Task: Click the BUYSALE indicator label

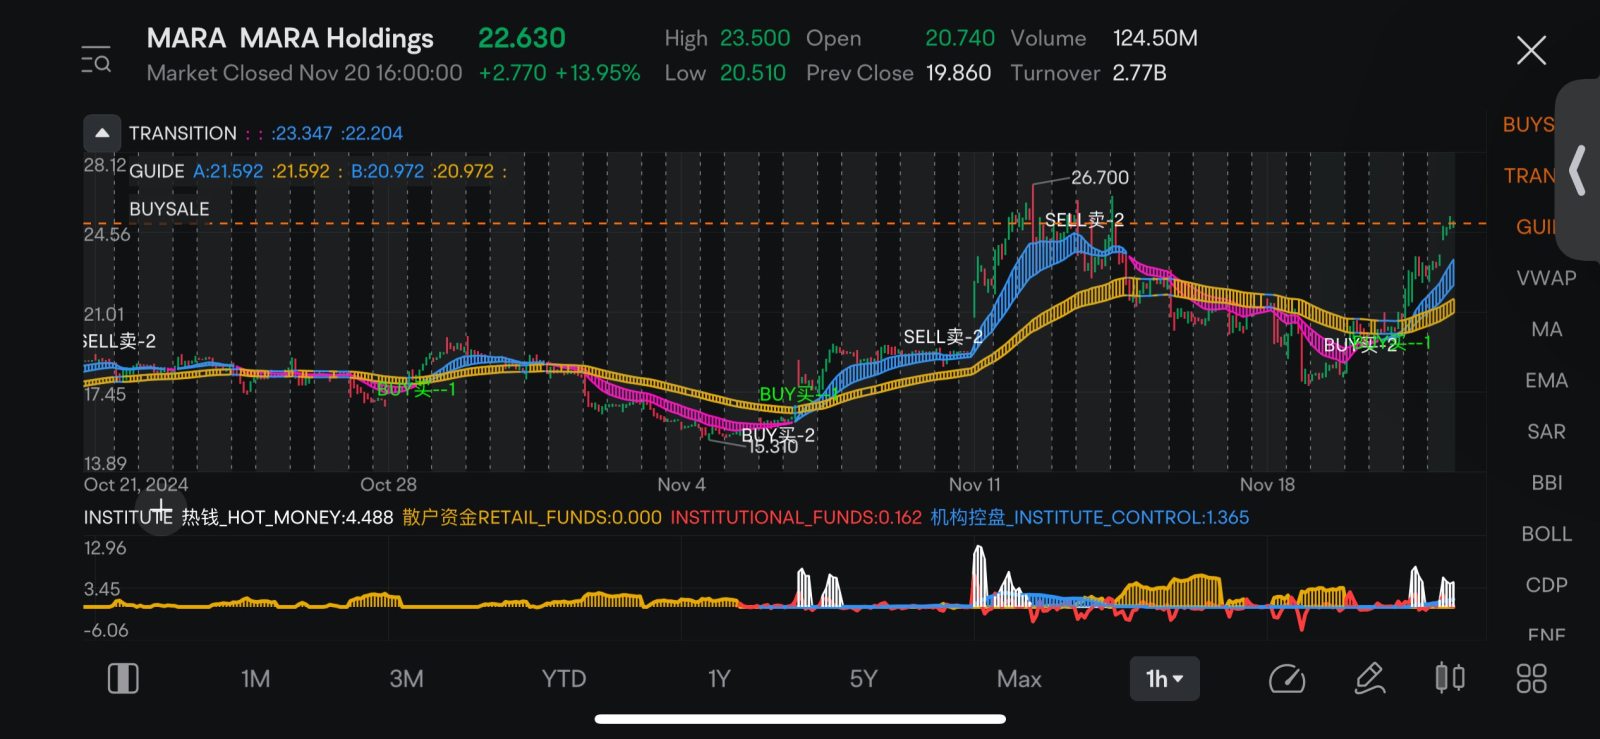Action: coord(169,209)
